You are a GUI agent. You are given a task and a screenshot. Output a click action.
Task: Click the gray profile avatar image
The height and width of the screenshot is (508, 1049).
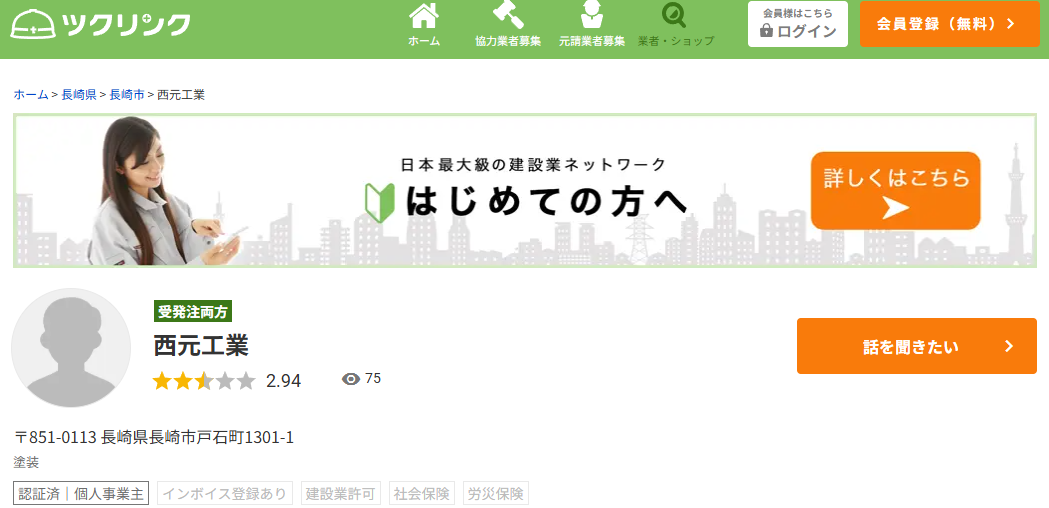point(71,348)
